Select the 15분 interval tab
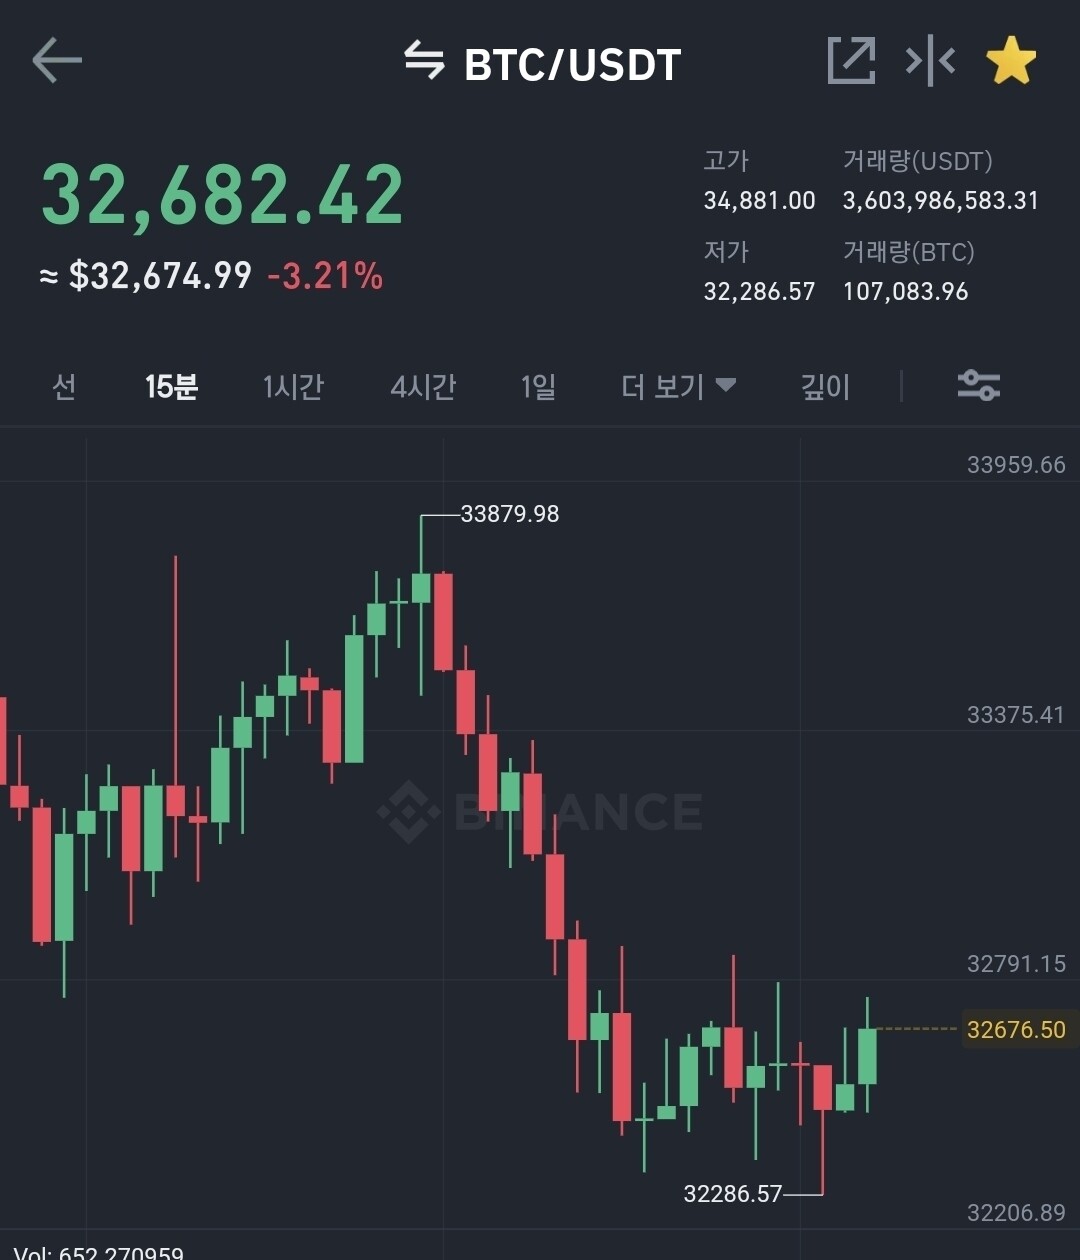 pos(171,386)
